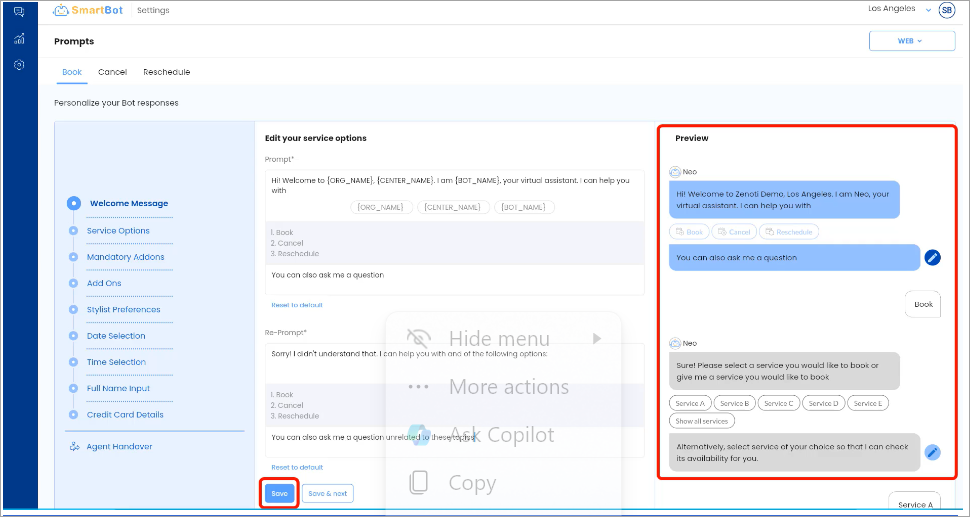Screen dimensions: 970x517
Task: Click the Save button
Action: 280,494
